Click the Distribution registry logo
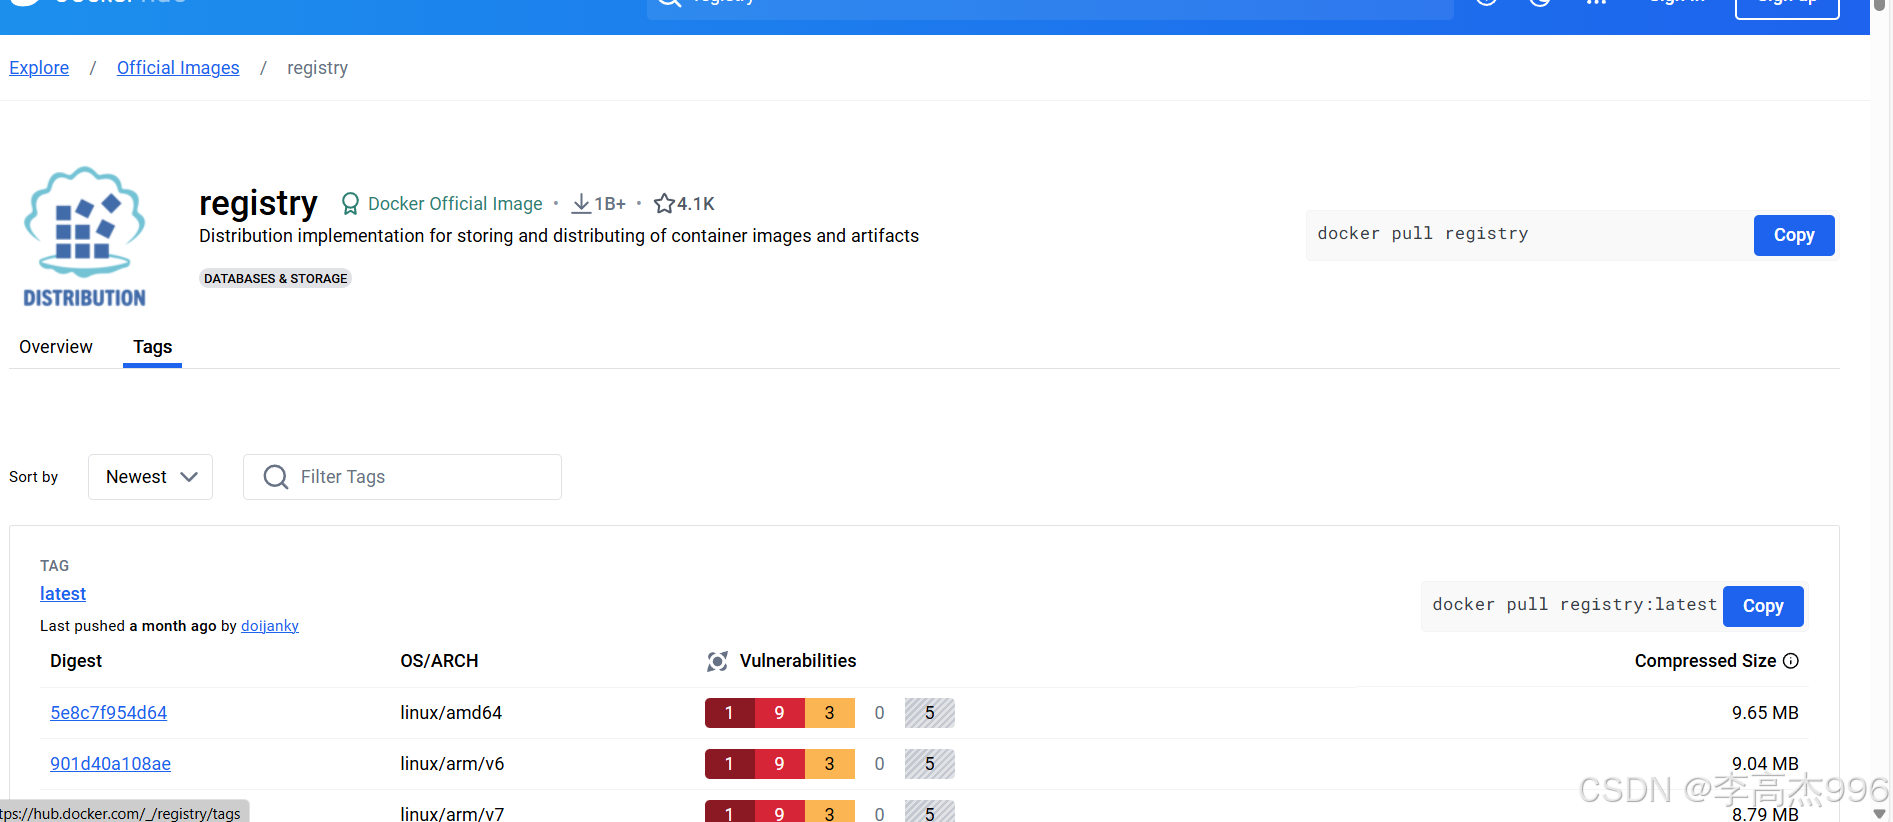 pos(85,237)
